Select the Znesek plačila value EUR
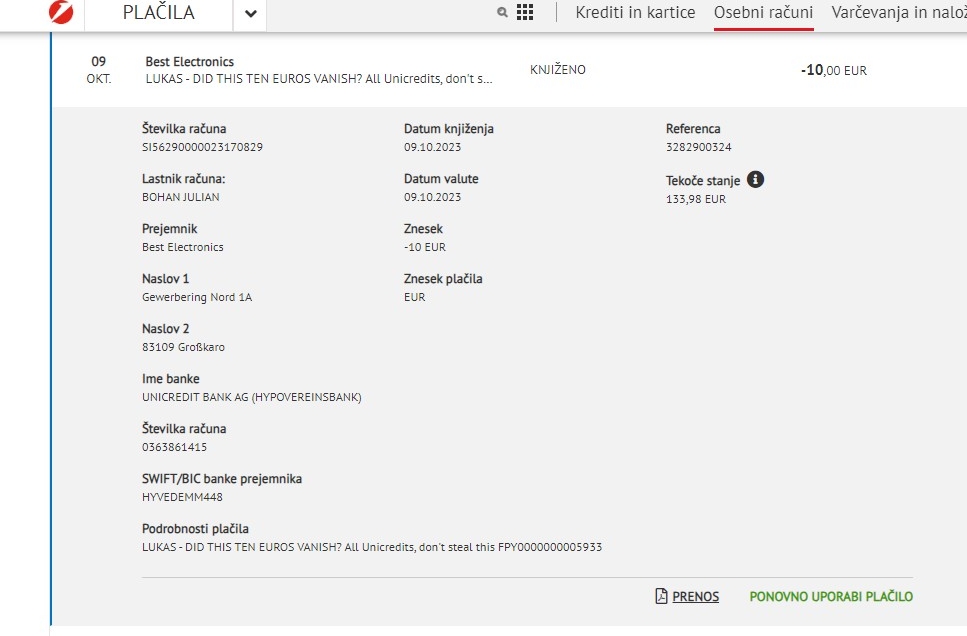The image size is (967, 636). point(414,297)
